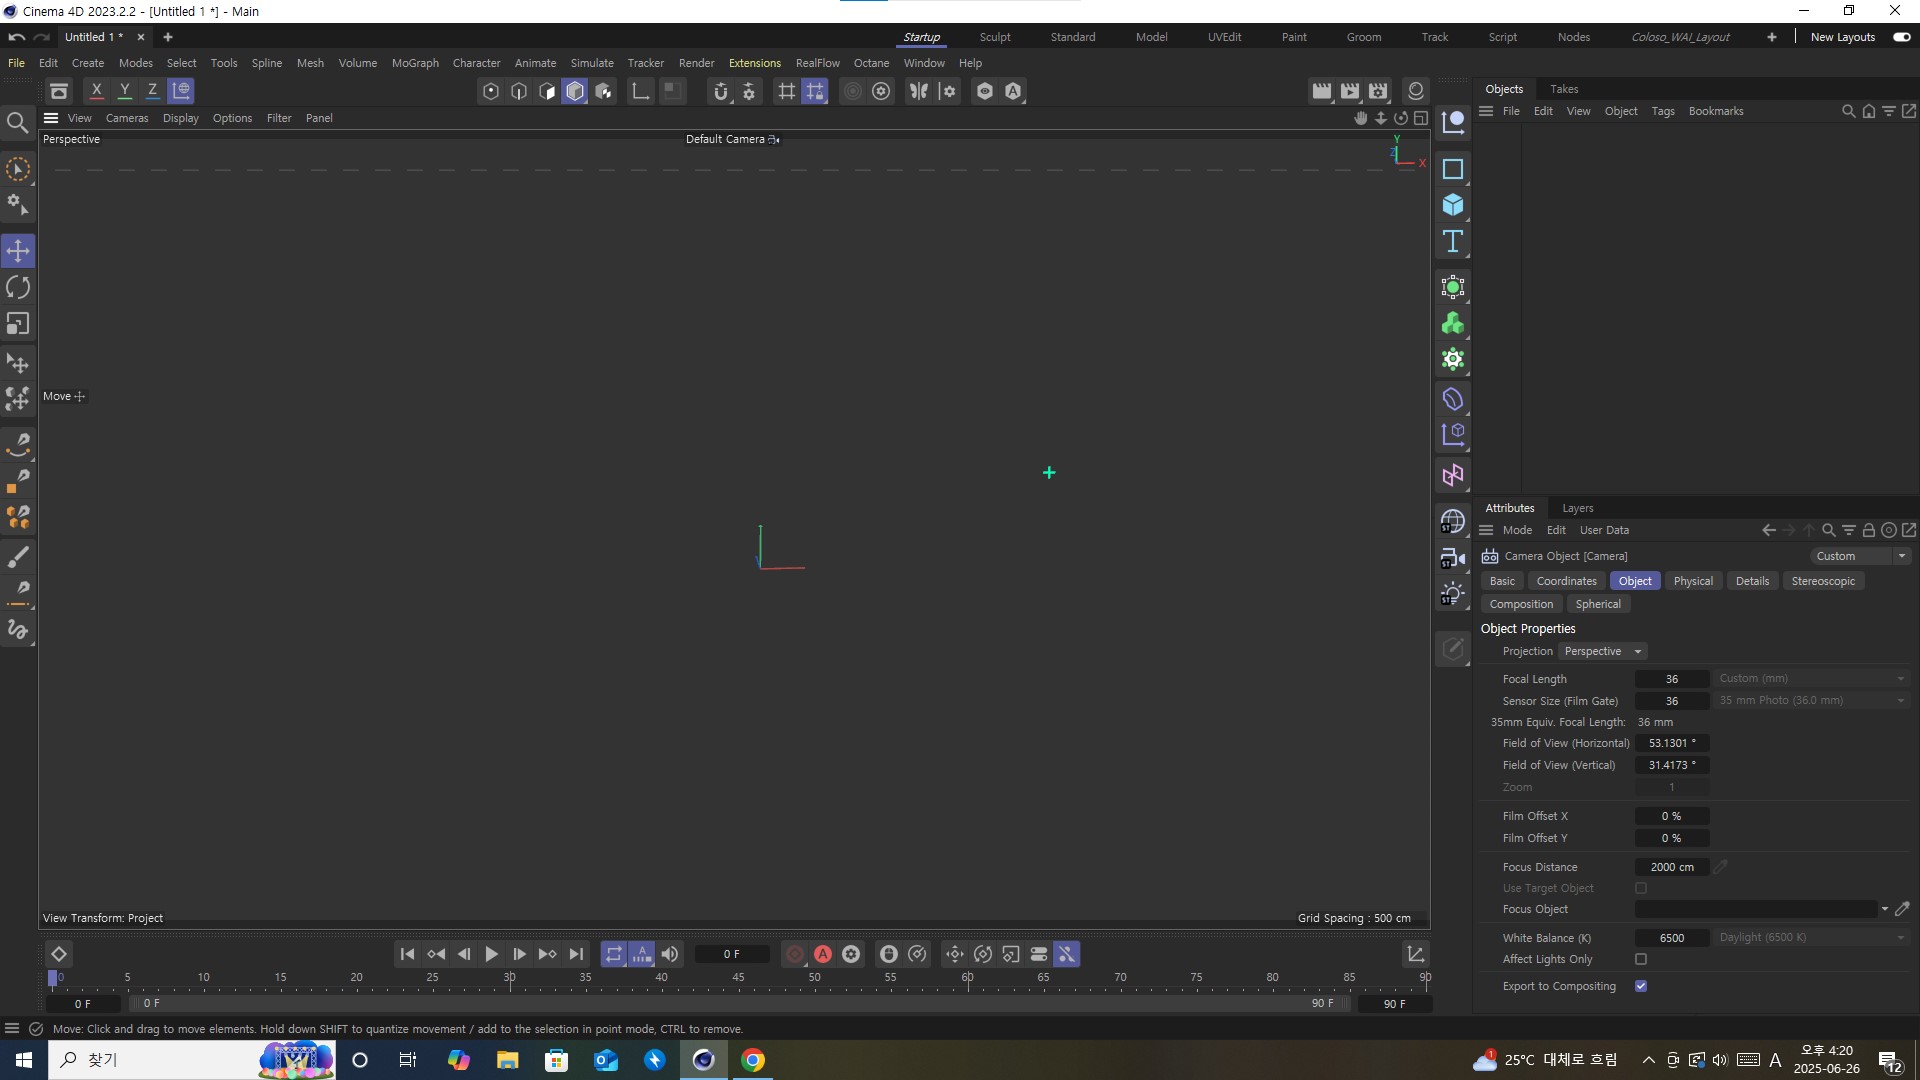Click the viewport search magnifier icon
The image size is (1920, 1080).
17,123
